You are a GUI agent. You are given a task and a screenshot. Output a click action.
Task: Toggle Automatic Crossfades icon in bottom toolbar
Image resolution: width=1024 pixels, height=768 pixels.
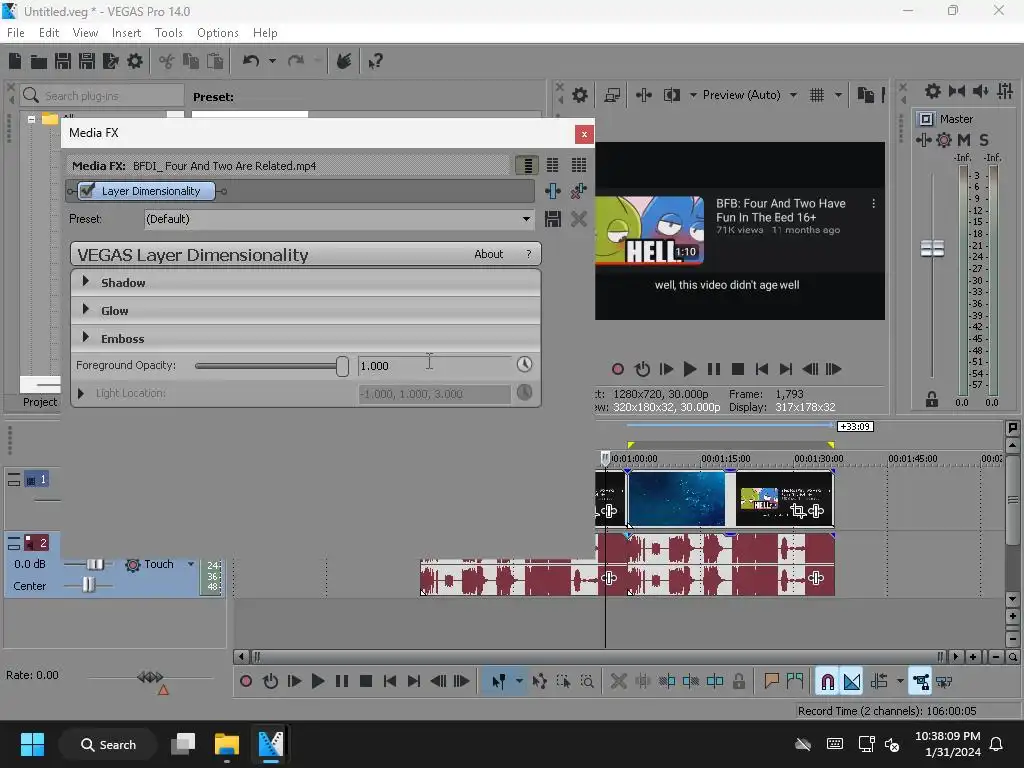point(852,682)
